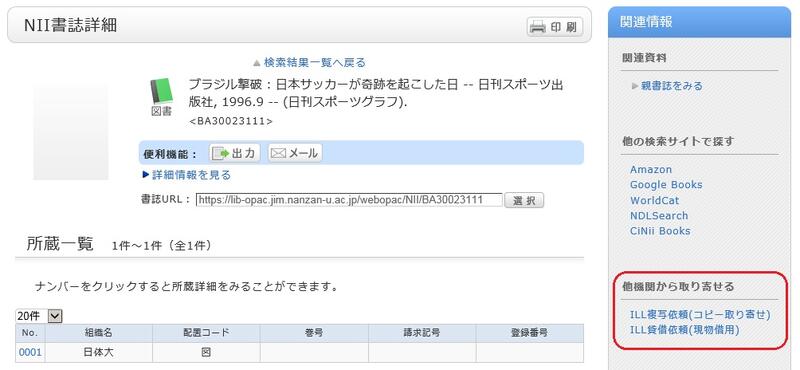Click the 配置コード column header
This screenshot has width=800, height=370.
pyautogui.click(x=206, y=333)
